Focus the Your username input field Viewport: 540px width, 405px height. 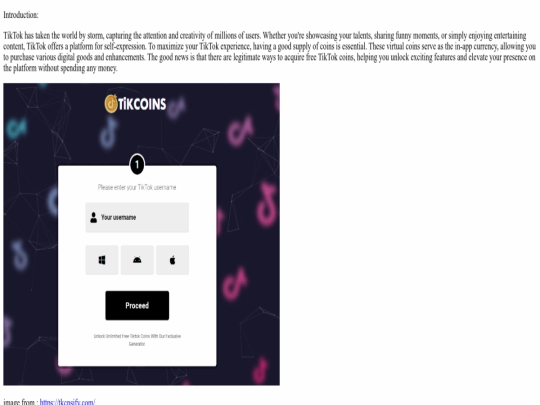[137, 217]
